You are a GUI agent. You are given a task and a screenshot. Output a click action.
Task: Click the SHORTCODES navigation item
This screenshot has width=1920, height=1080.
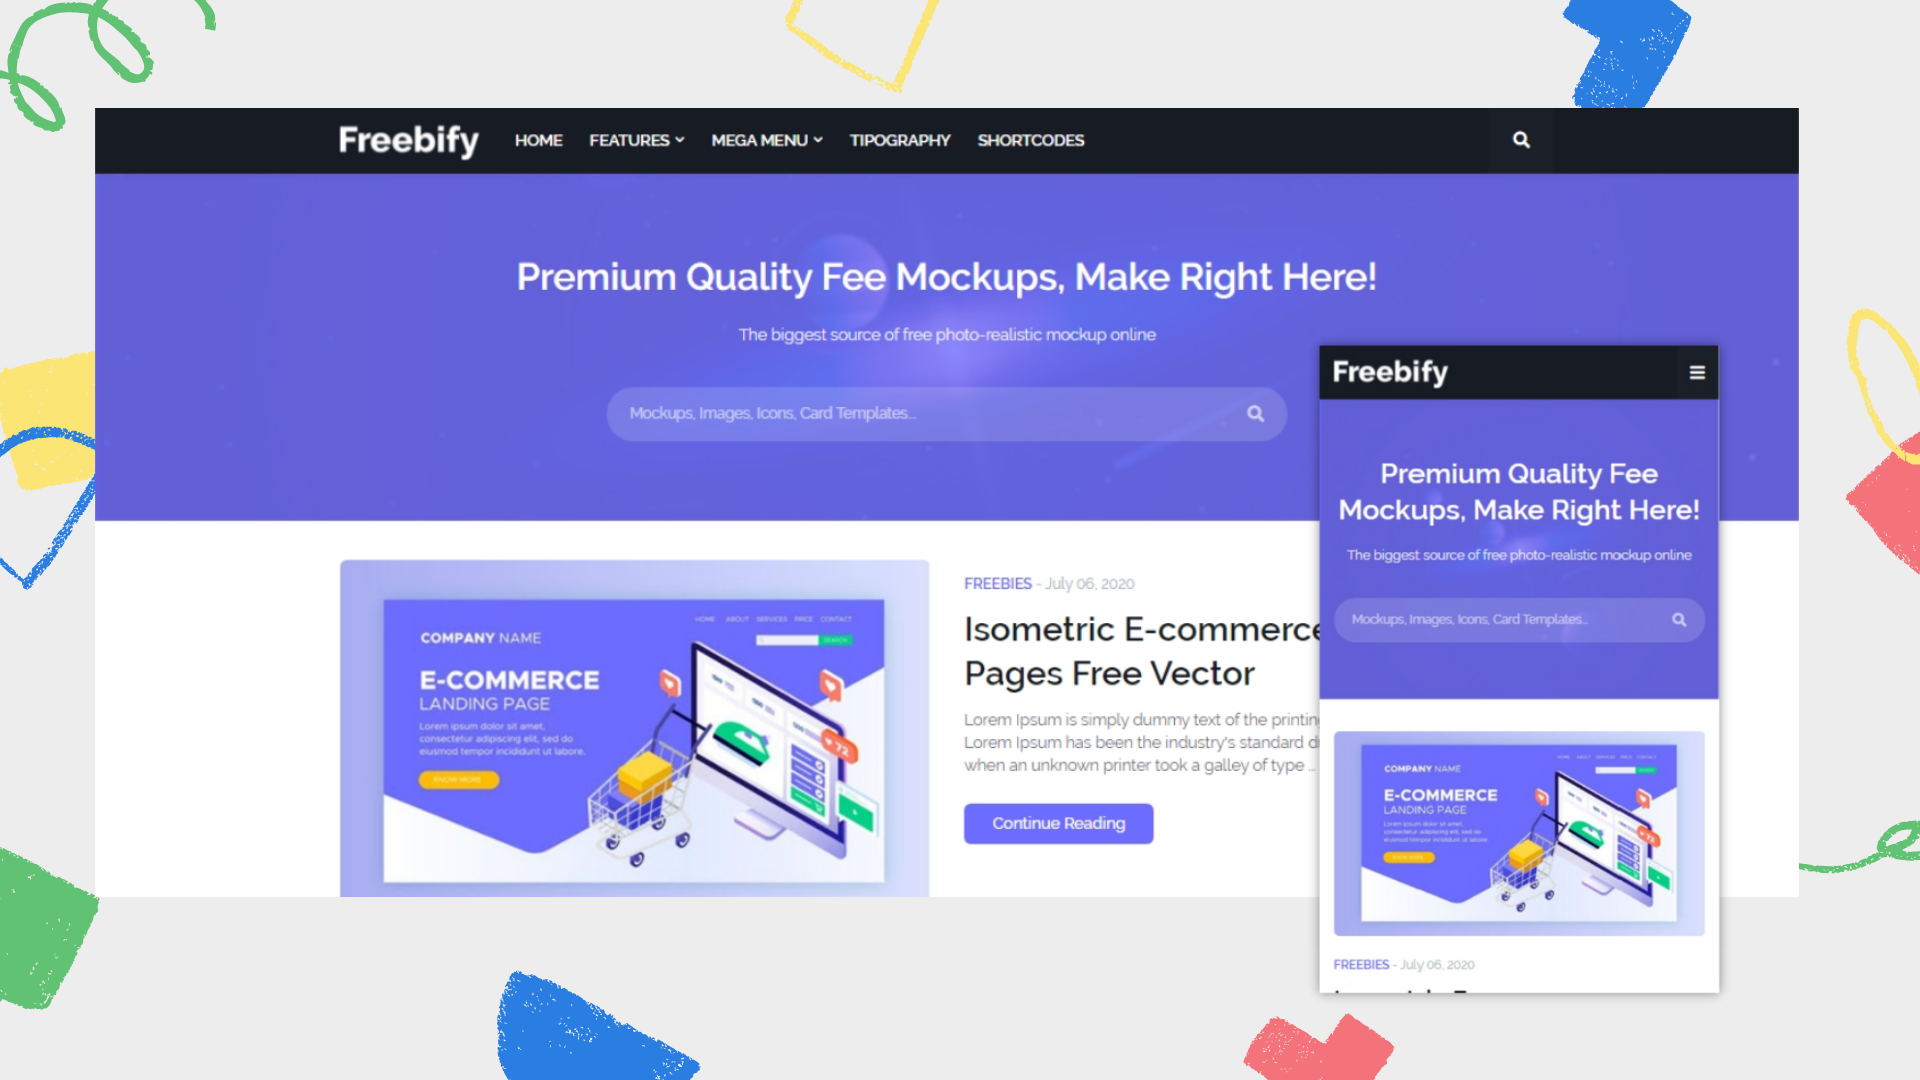click(1031, 140)
